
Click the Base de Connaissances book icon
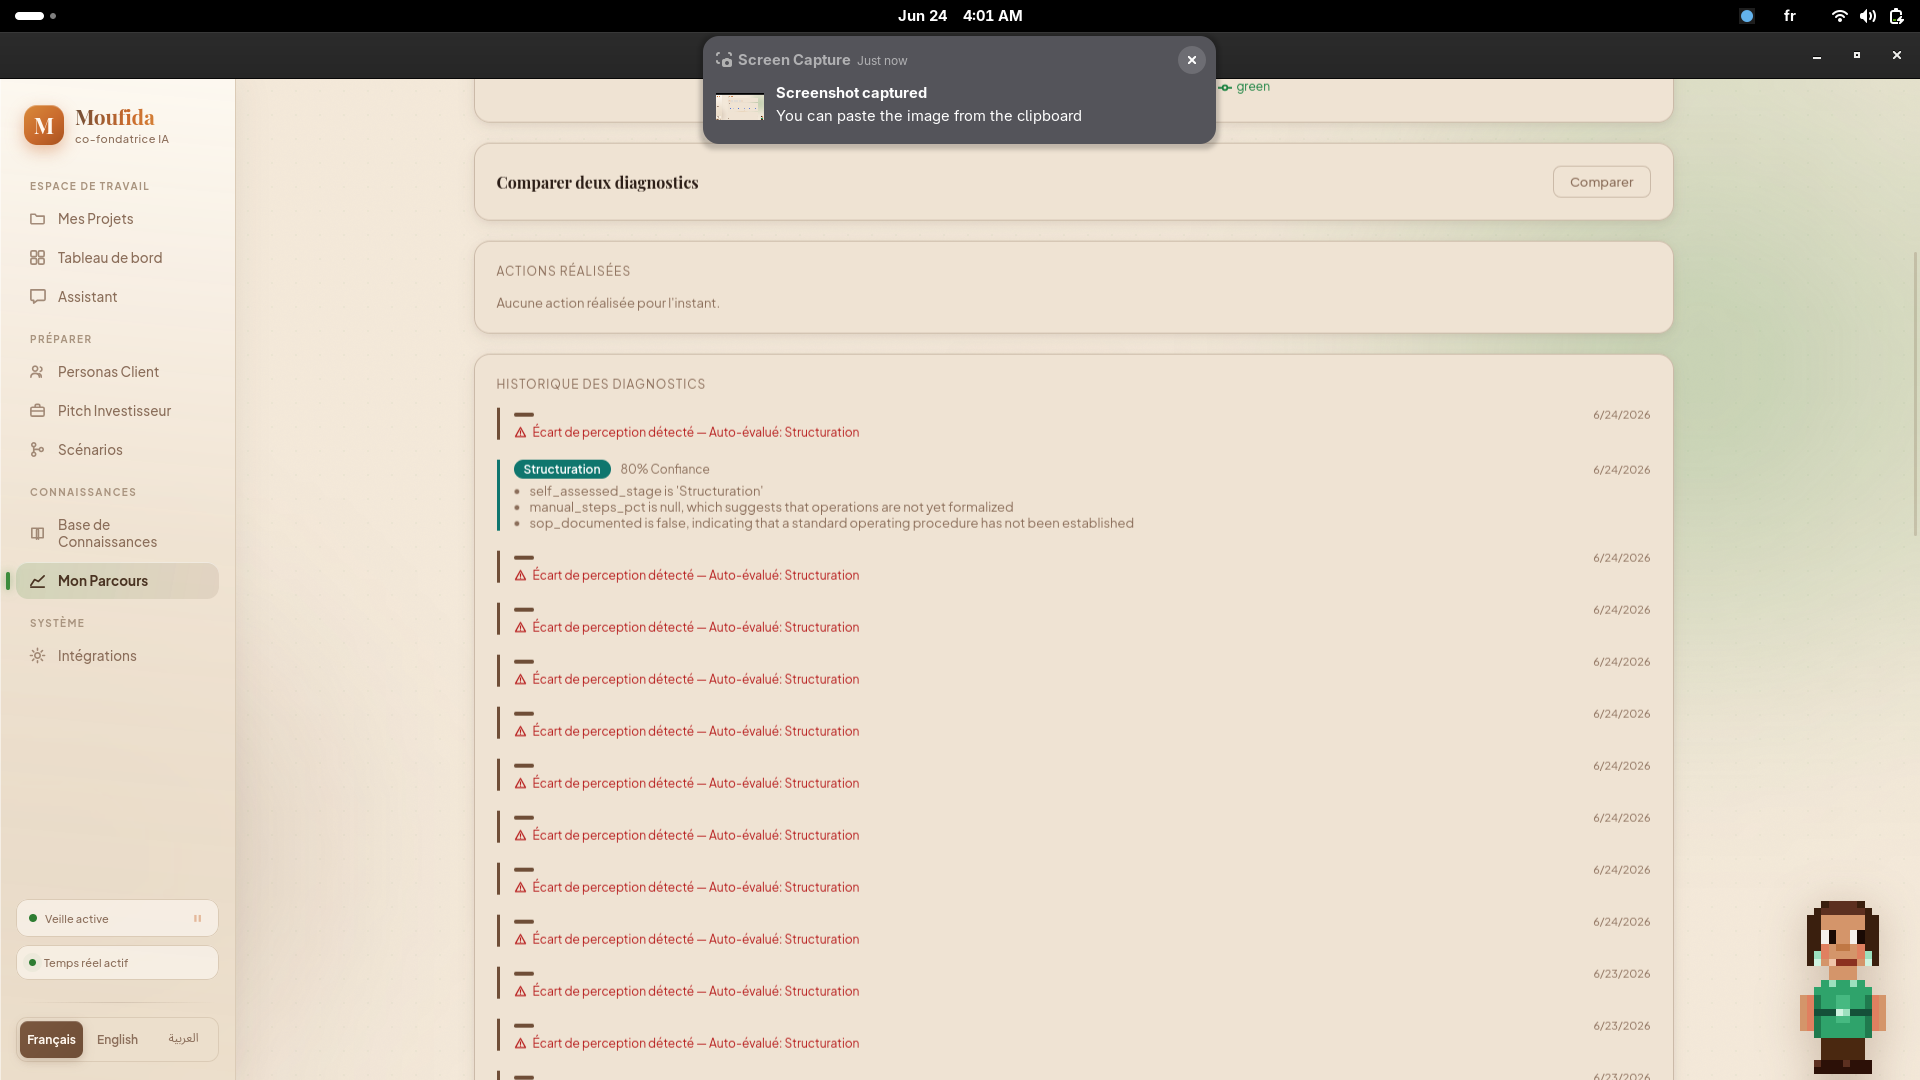point(37,533)
